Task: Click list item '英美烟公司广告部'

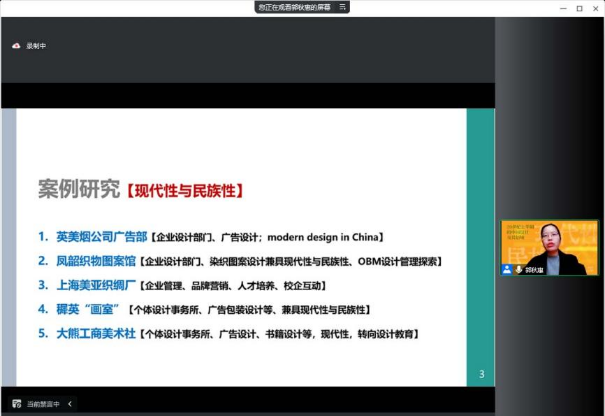Action: pyautogui.click(x=102, y=237)
